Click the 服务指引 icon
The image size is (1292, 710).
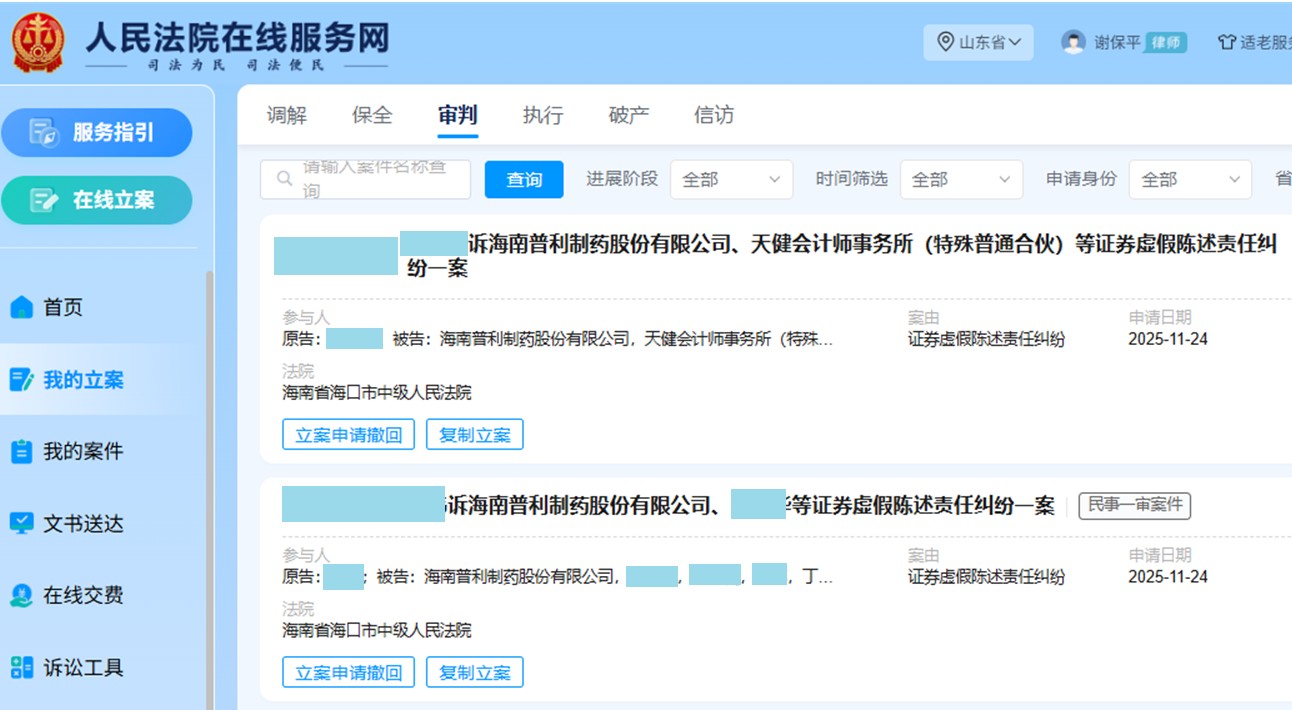[x=45, y=132]
